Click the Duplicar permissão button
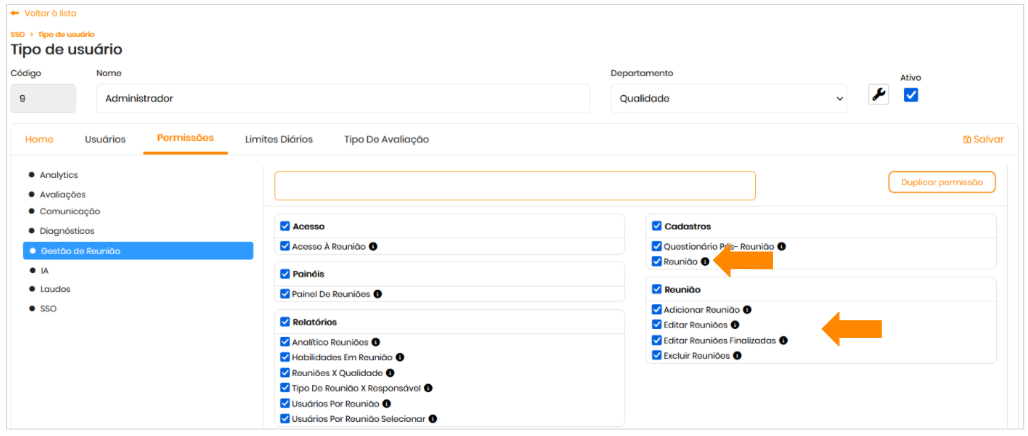This screenshot has width=1028, height=436. [941, 182]
